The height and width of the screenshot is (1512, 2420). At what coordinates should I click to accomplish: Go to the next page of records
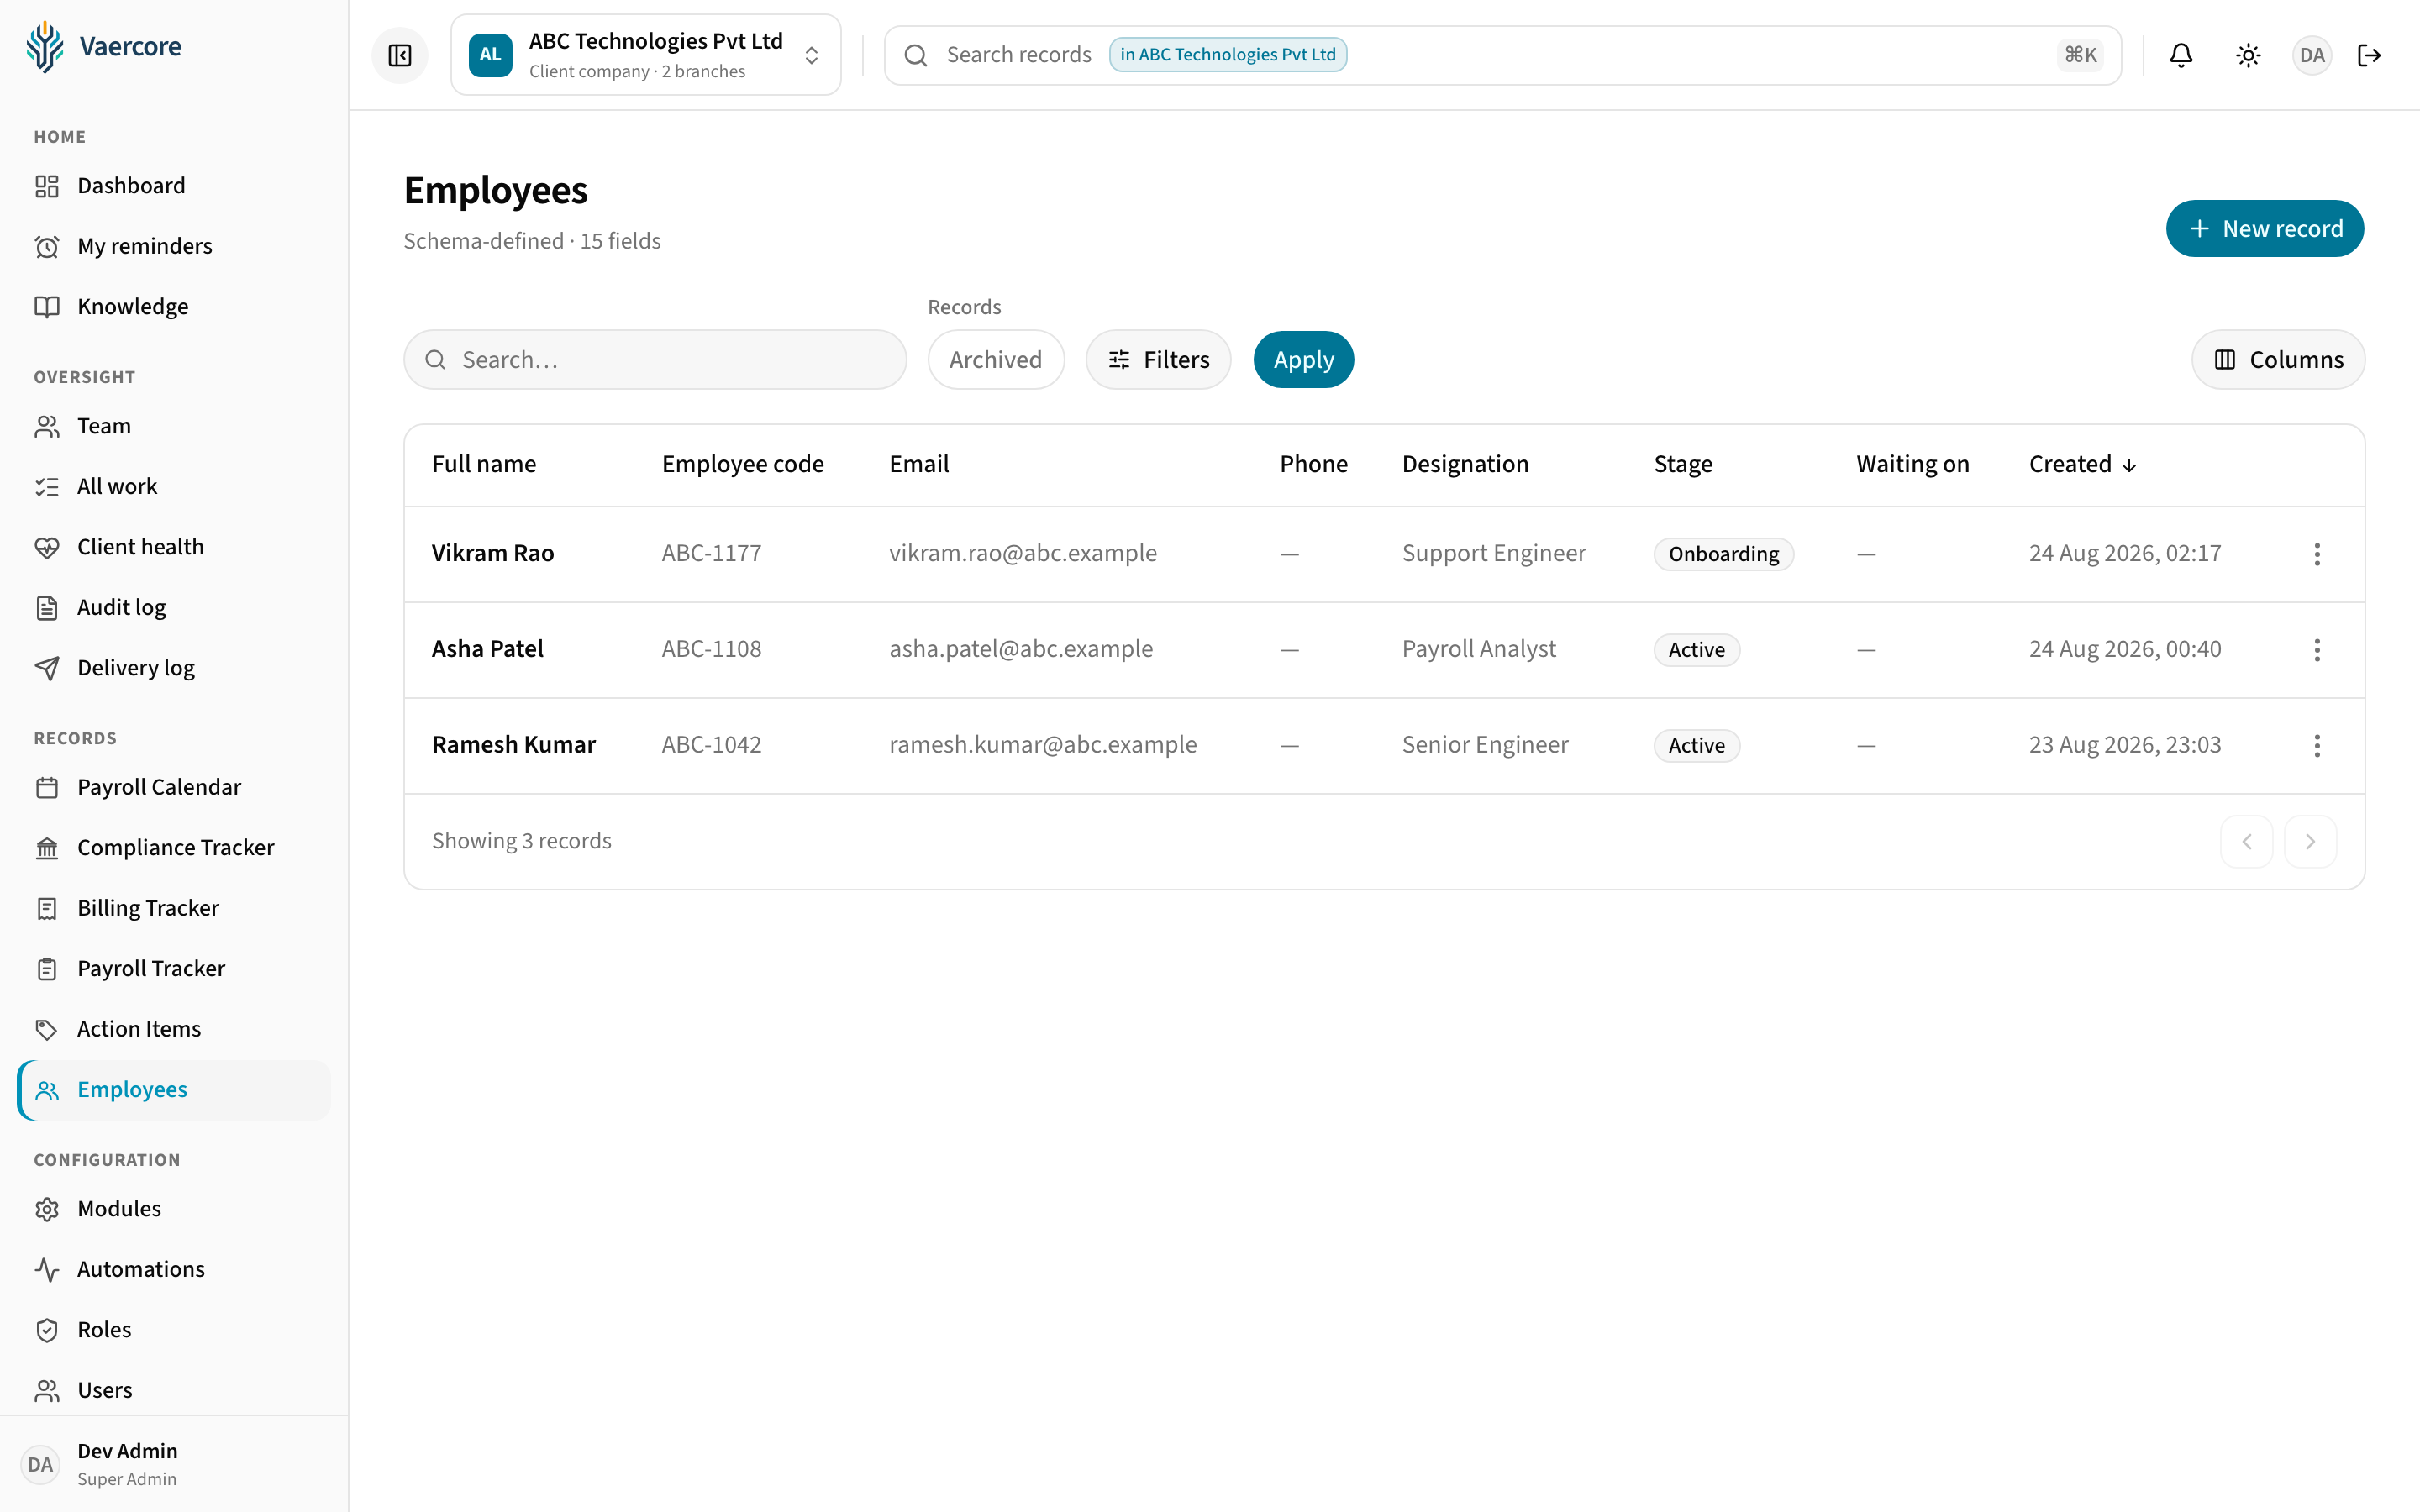[2309, 841]
